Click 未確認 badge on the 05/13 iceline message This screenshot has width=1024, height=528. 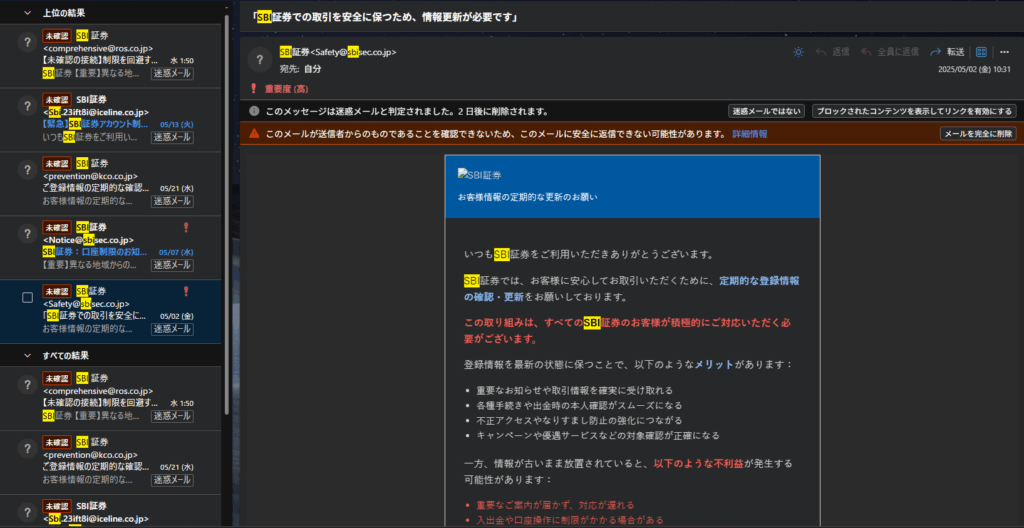[57, 99]
